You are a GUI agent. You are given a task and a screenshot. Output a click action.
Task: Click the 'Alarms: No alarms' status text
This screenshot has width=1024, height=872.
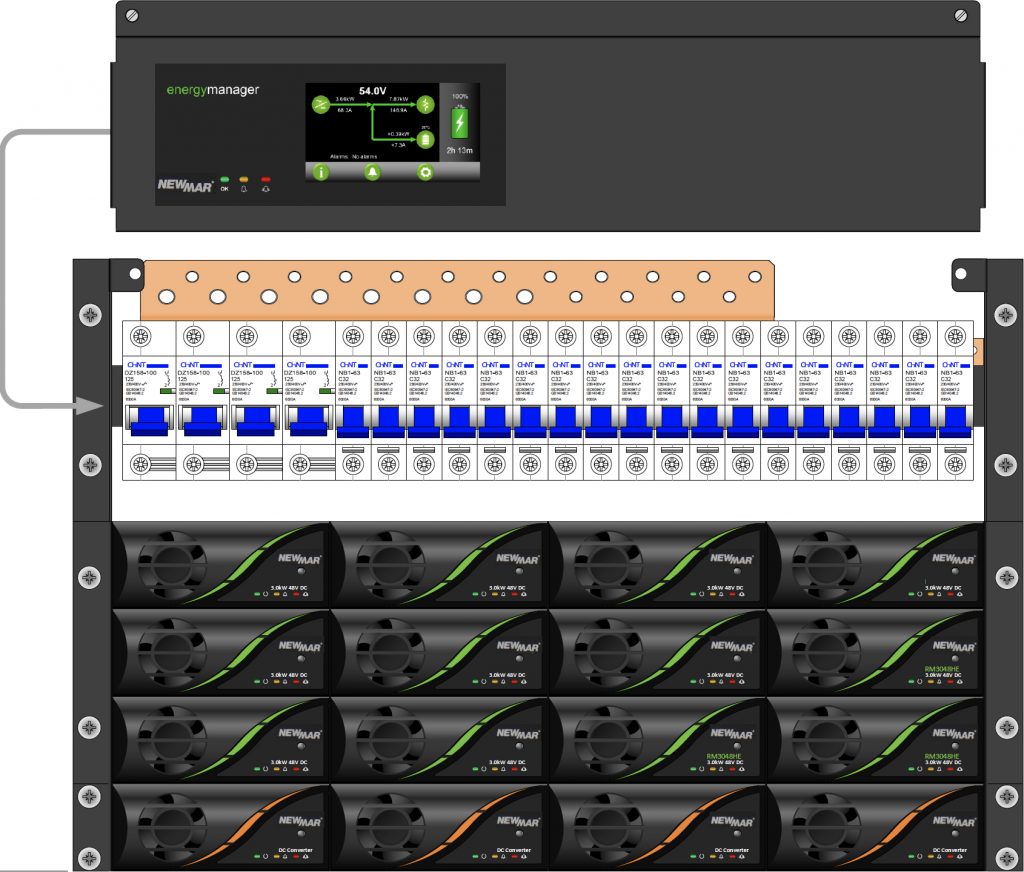353,157
